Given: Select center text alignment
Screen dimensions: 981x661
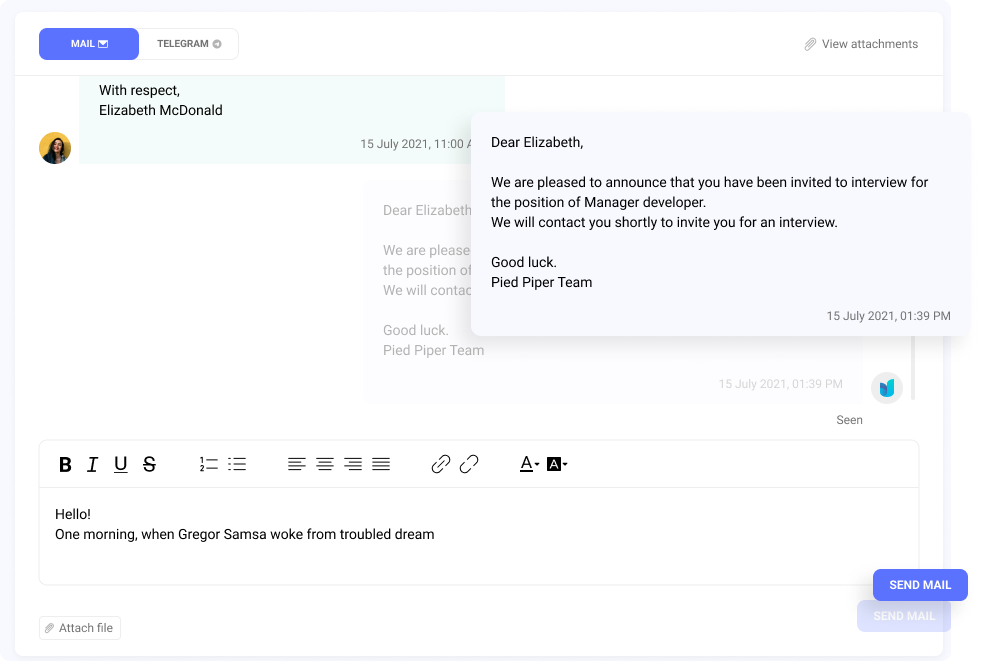Looking at the screenshot, I should pyautogui.click(x=325, y=464).
